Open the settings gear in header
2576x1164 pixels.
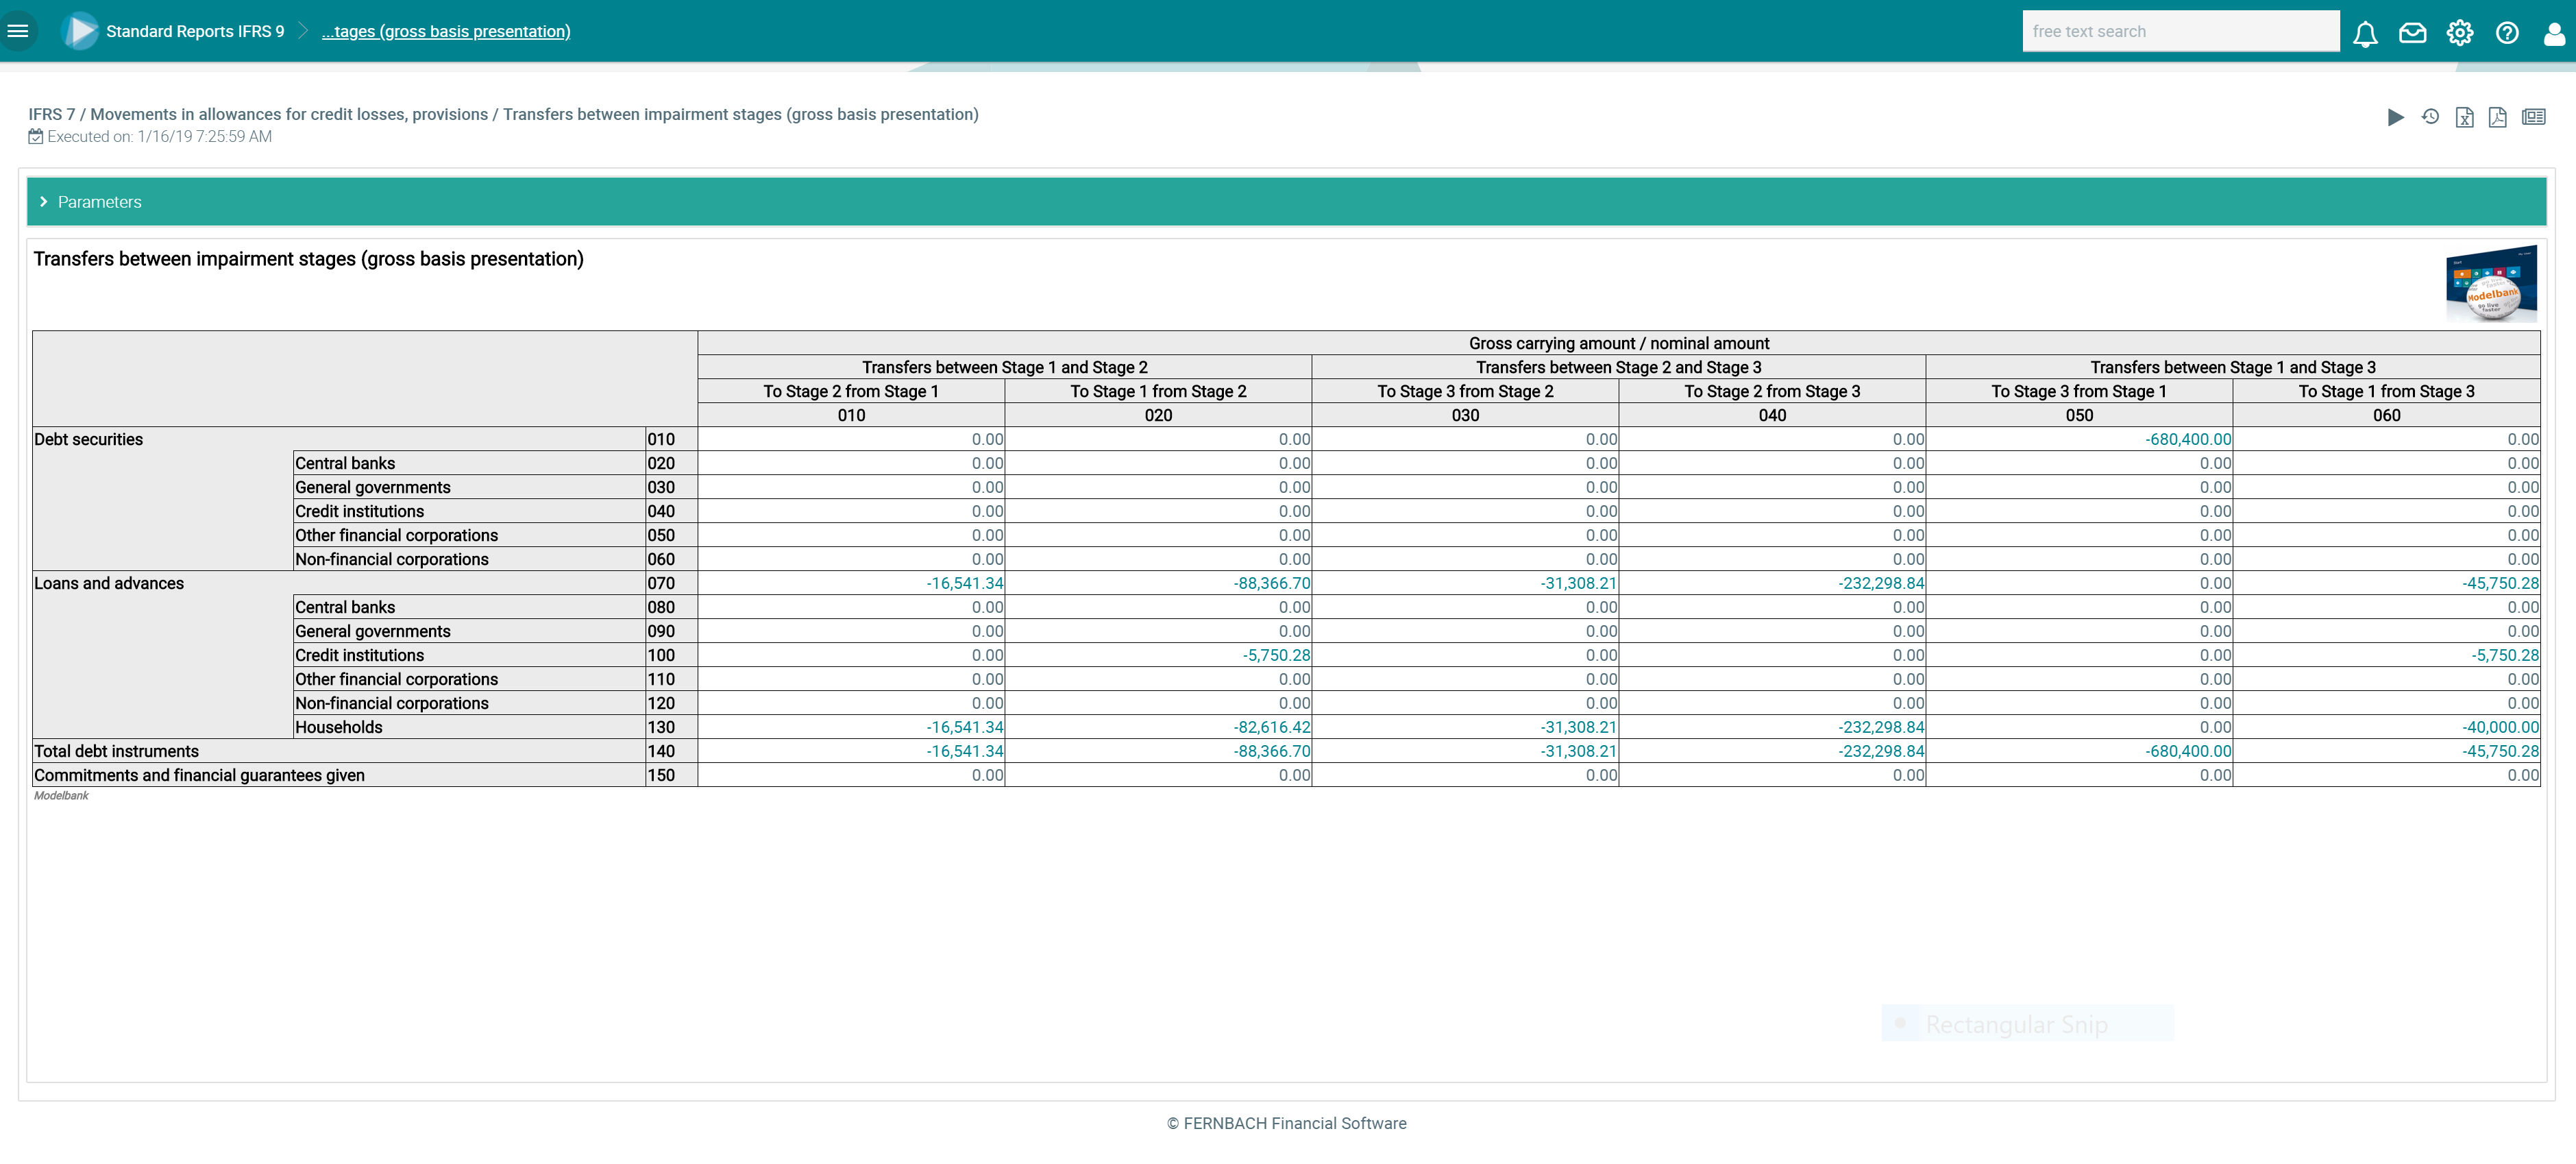click(x=2460, y=33)
